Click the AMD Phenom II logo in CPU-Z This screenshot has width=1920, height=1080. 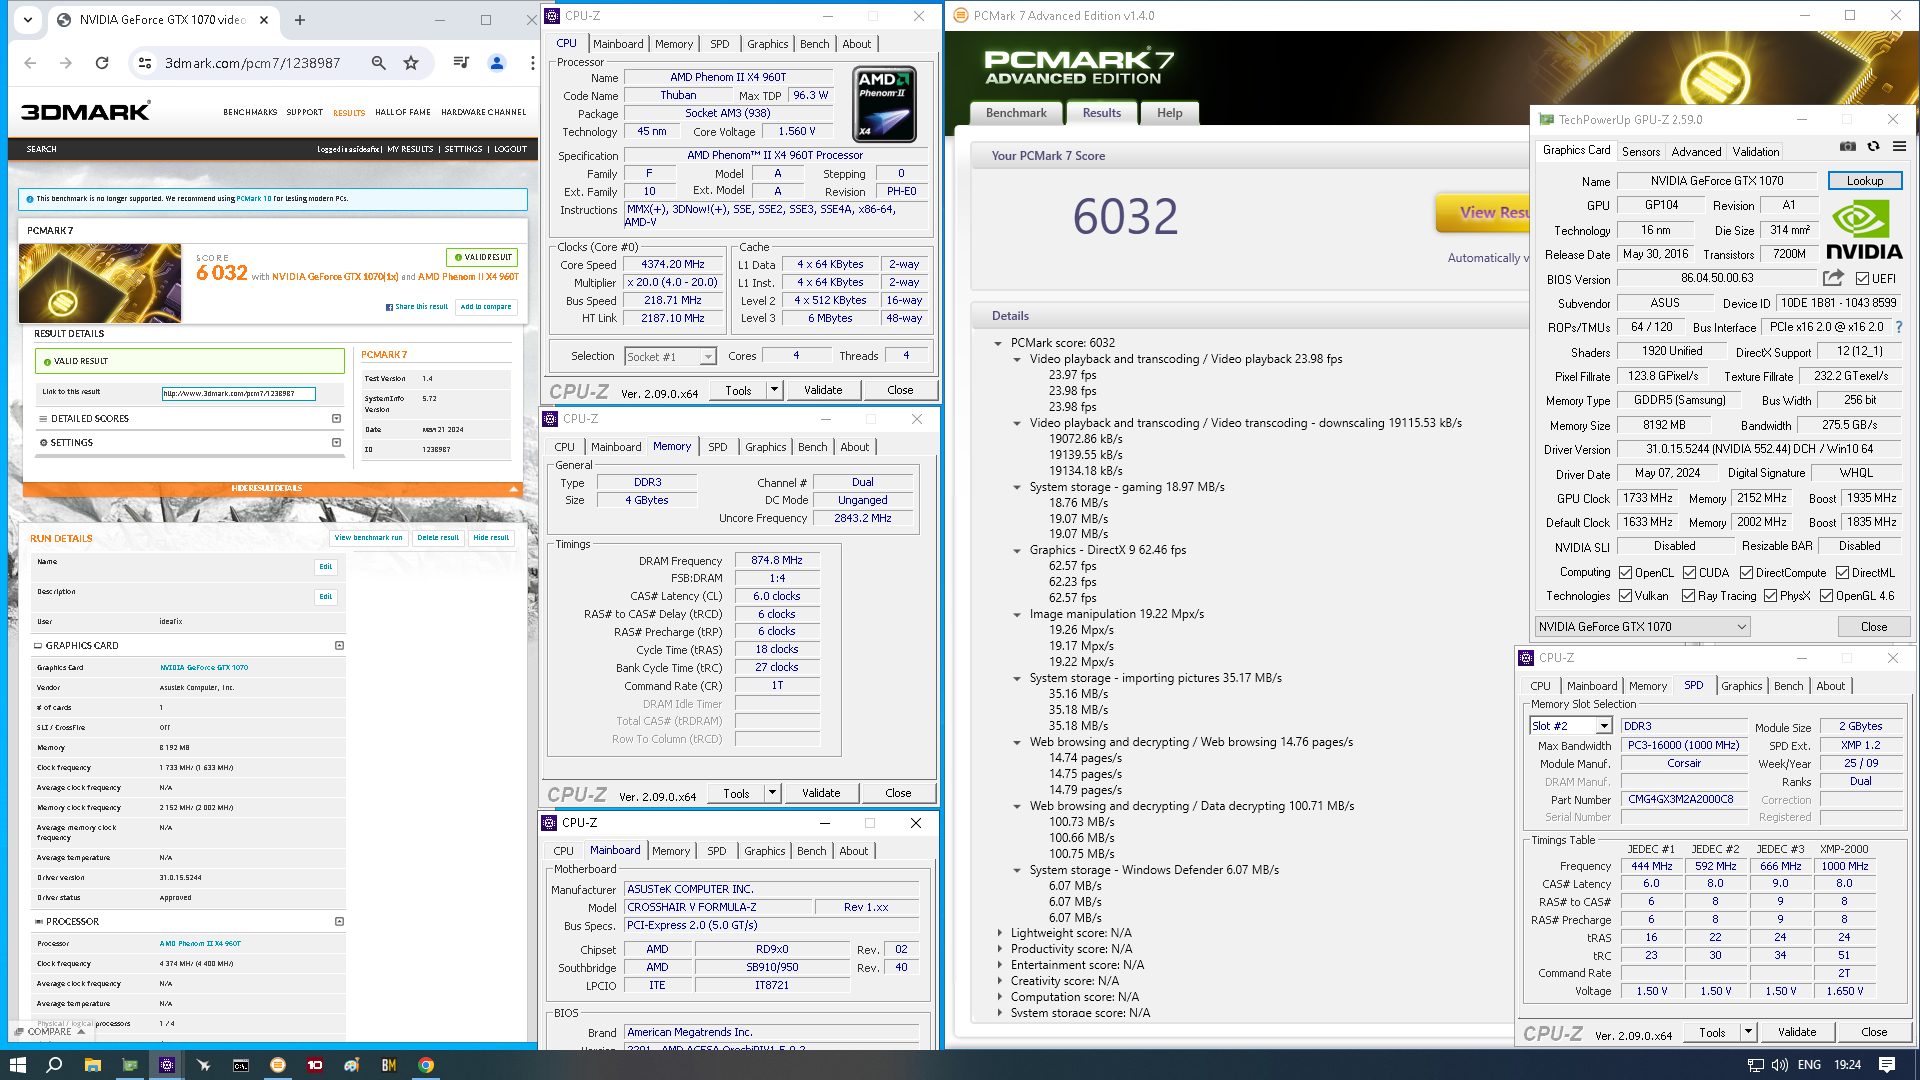tap(884, 105)
